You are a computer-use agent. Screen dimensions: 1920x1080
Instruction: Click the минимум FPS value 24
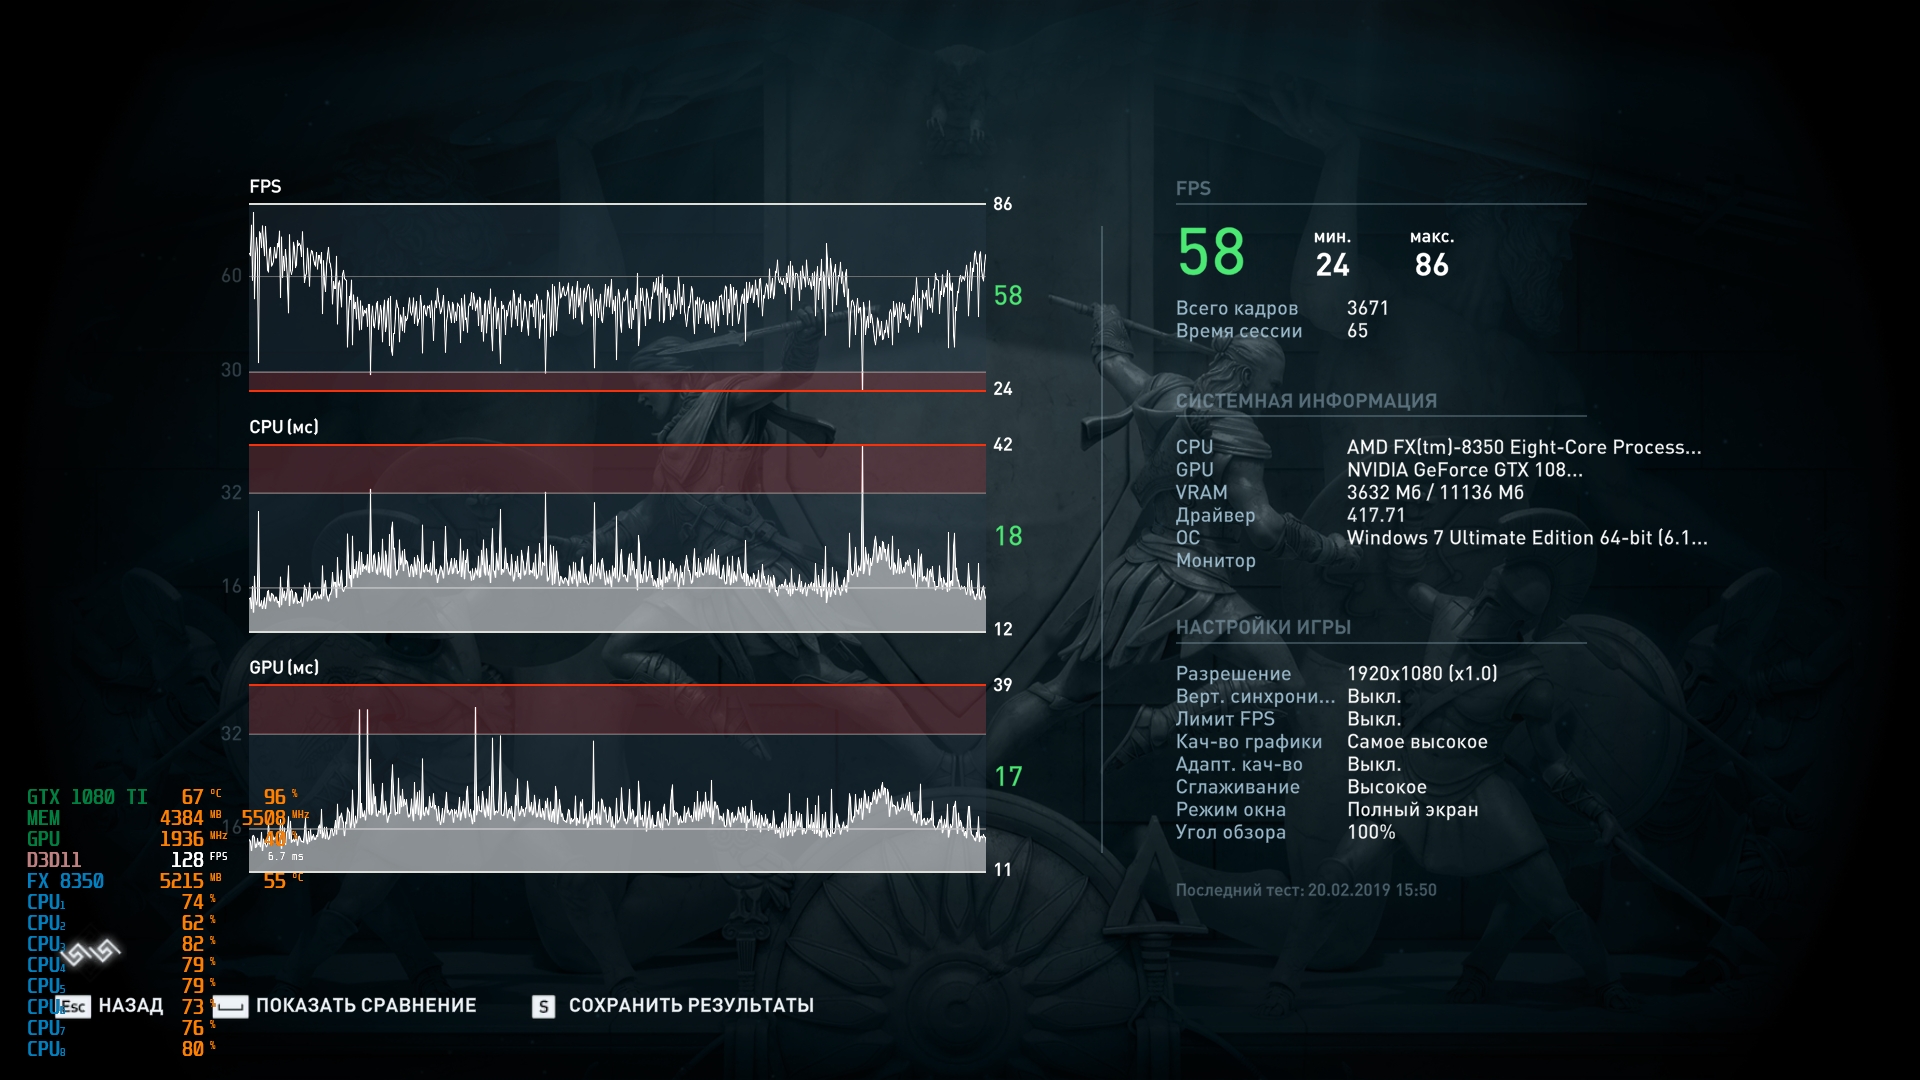click(x=1332, y=265)
